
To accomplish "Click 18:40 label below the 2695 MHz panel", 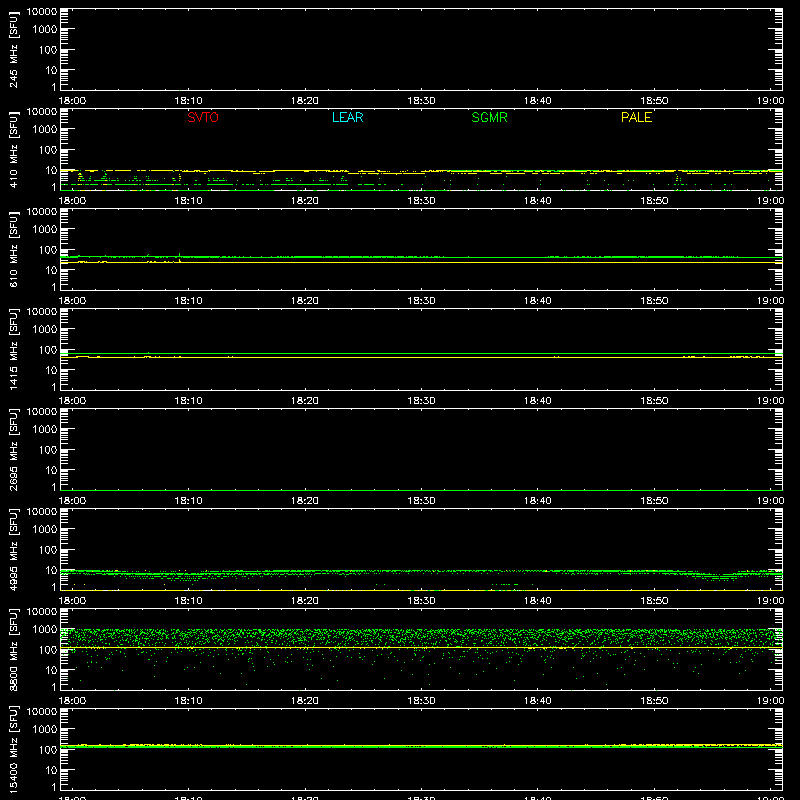I will coord(538,501).
